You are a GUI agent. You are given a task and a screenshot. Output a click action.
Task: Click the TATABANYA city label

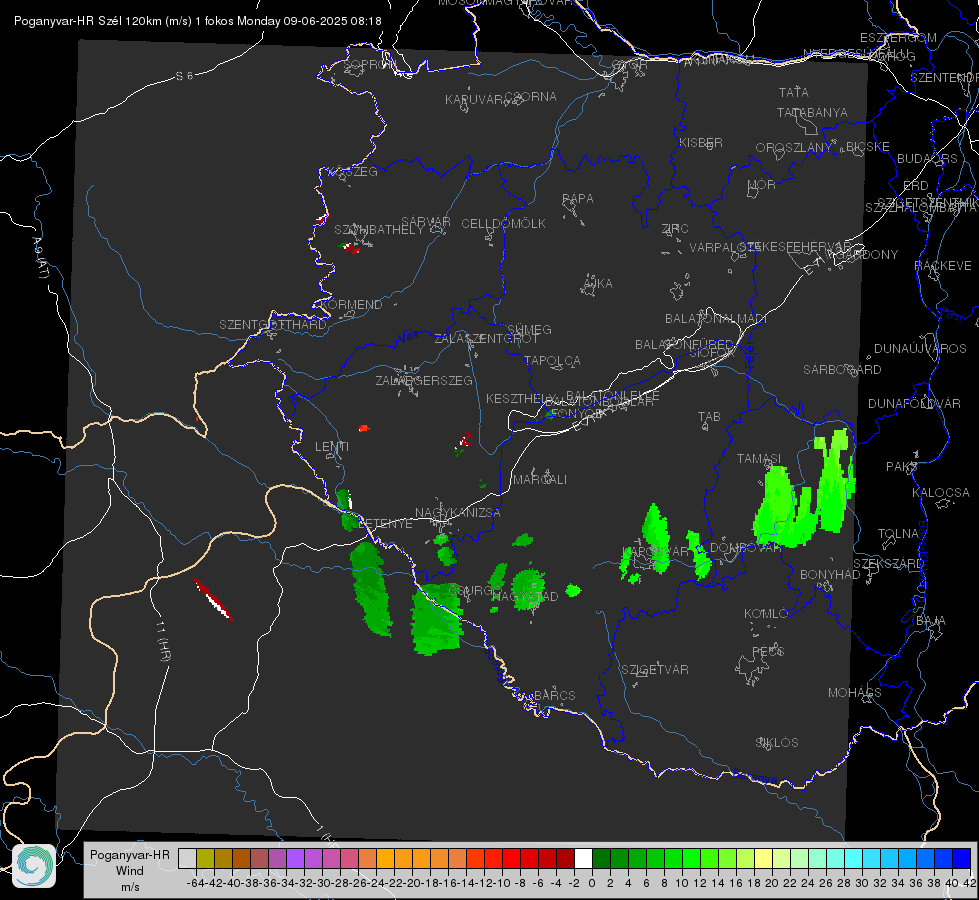pos(812,112)
